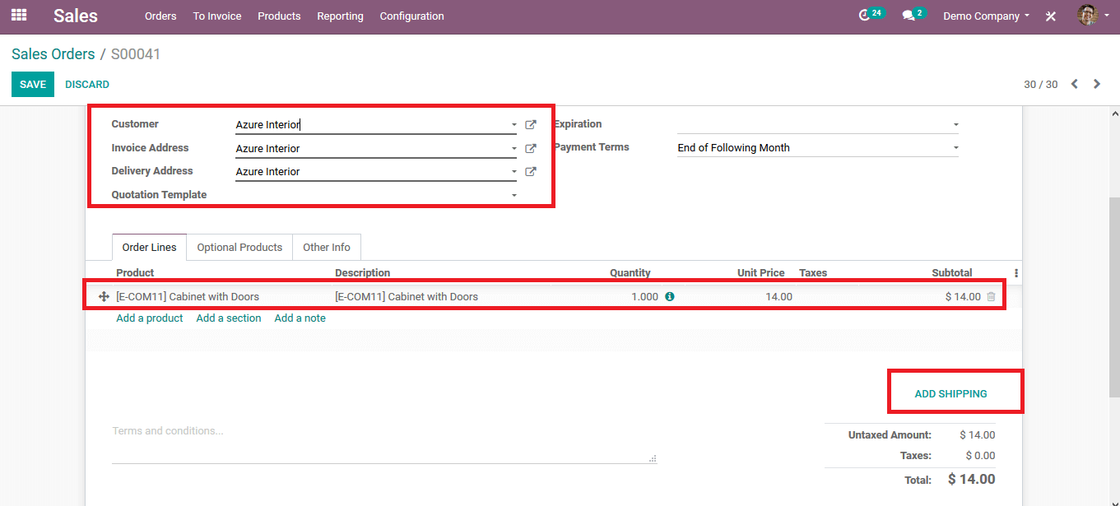
Task: Go to next record arrow
Action: point(1097,84)
